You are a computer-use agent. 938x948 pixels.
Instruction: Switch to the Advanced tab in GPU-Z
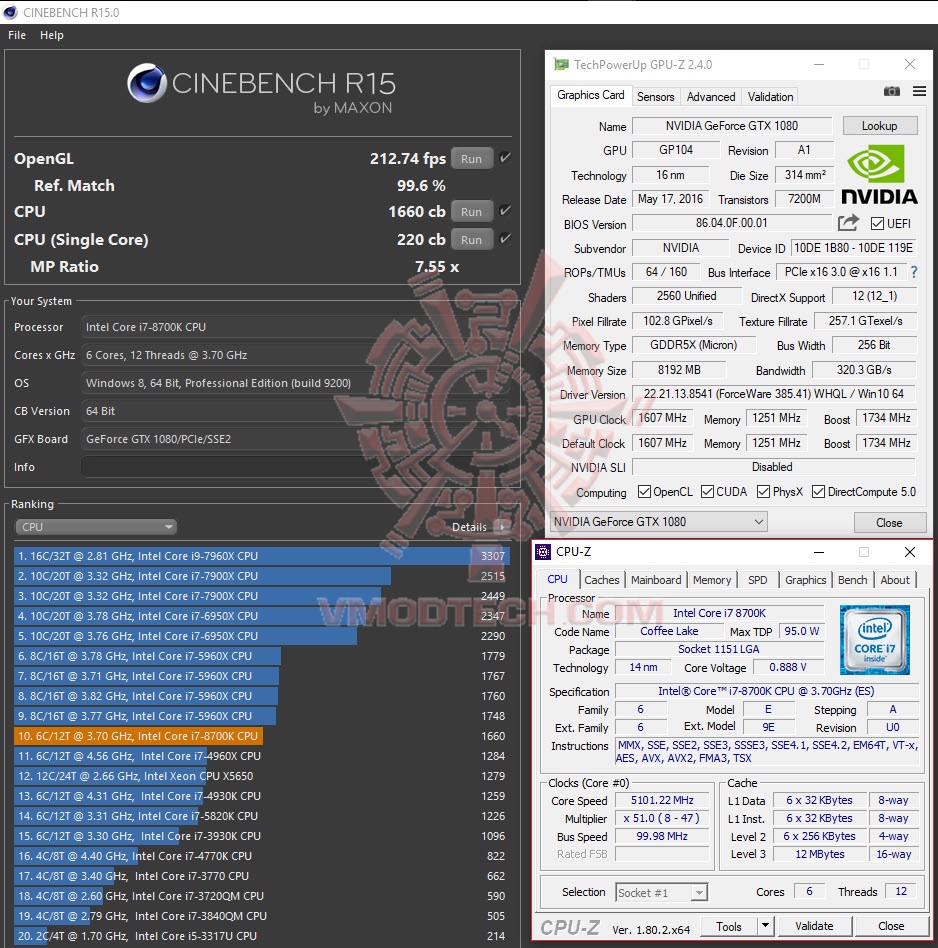[x=711, y=97]
